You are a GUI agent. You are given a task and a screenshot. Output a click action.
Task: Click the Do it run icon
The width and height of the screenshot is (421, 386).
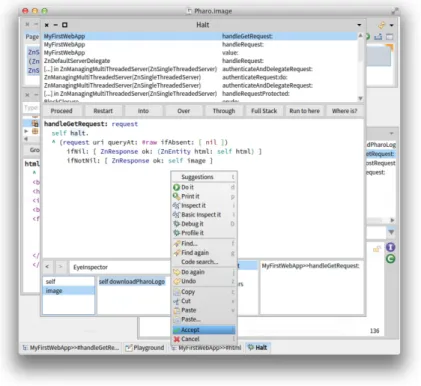tap(176, 187)
